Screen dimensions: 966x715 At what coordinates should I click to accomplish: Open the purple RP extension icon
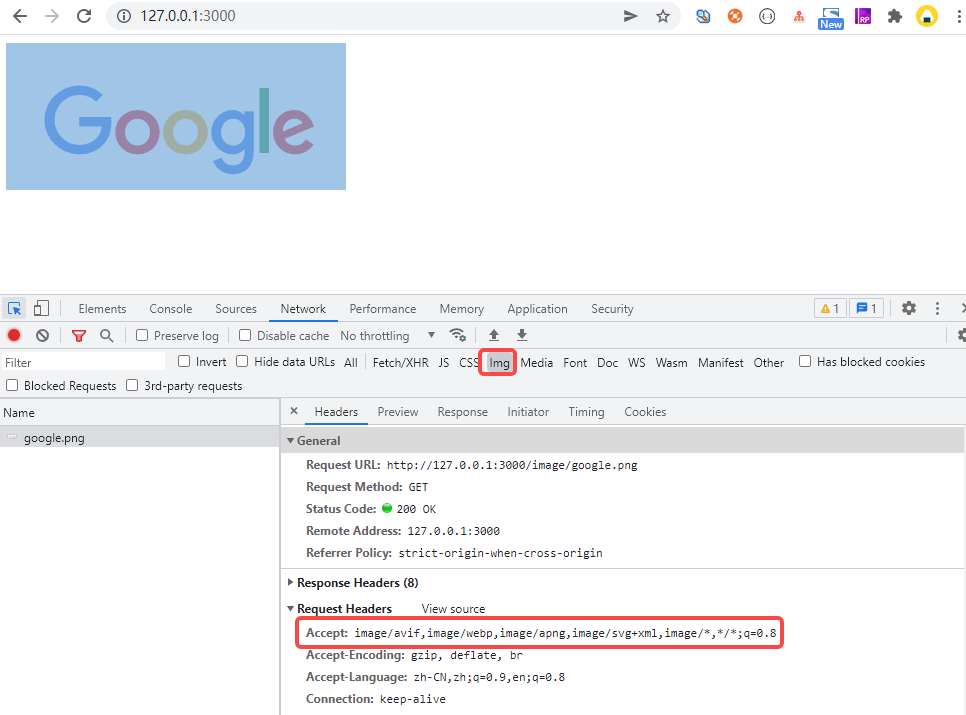point(862,16)
